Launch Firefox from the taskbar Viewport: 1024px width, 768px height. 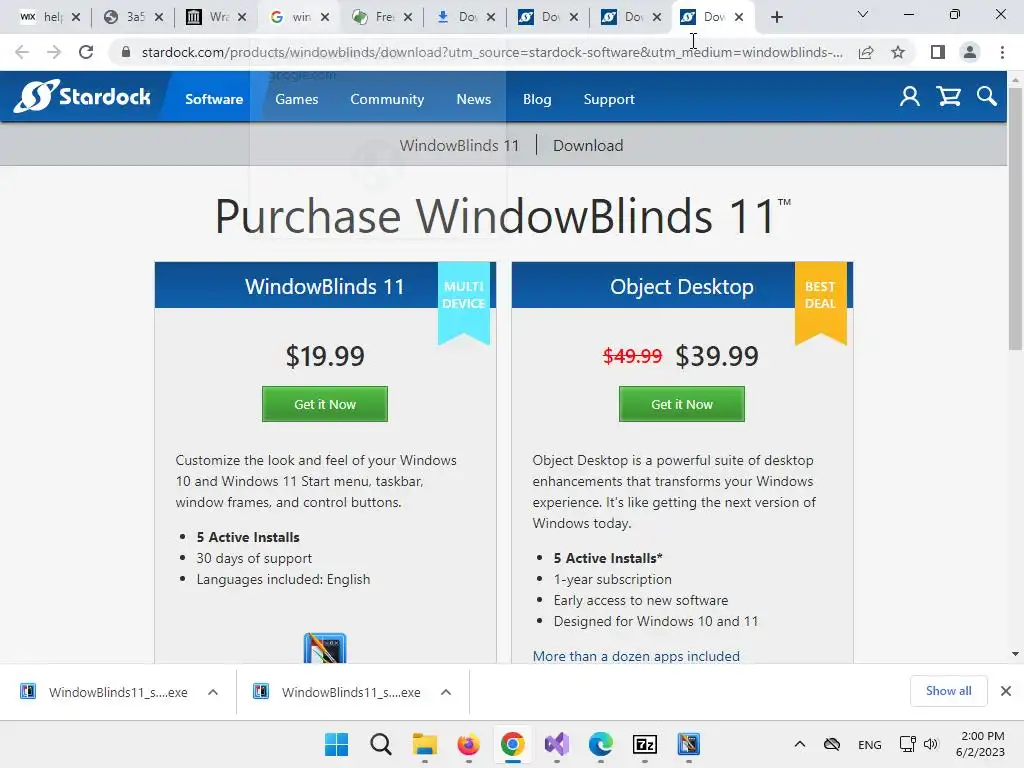(x=468, y=744)
